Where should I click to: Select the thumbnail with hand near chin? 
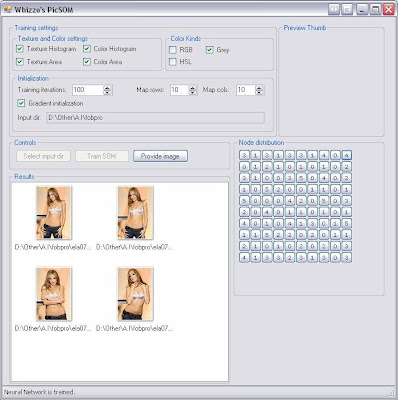click(135, 294)
